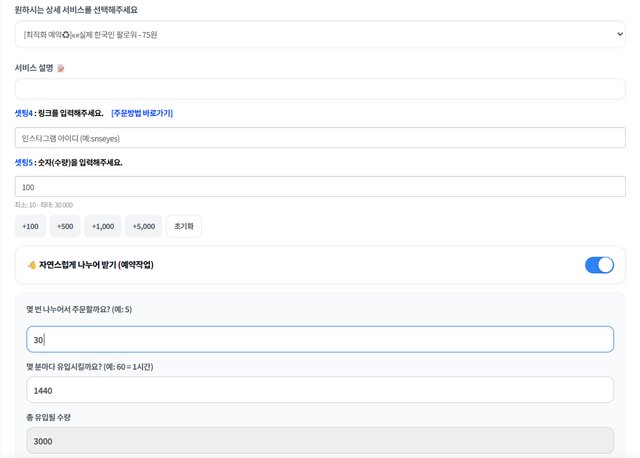This screenshot has height=458, width=640.
Task: Click the quantity field showing 100
Action: [x=320, y=187]
